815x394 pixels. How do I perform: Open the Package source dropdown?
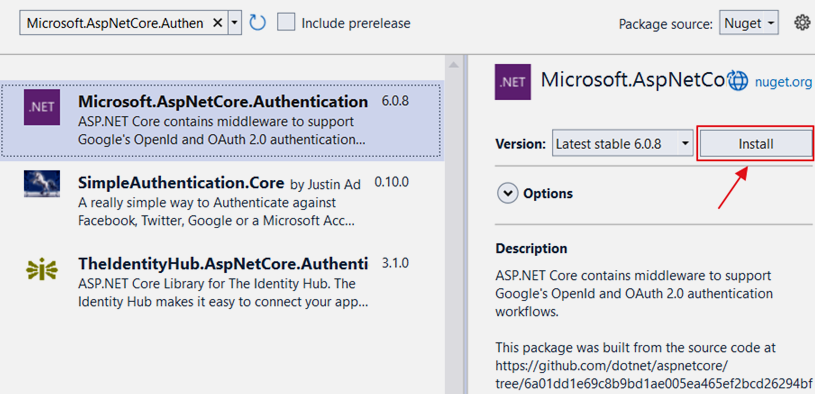click(749, 23)
